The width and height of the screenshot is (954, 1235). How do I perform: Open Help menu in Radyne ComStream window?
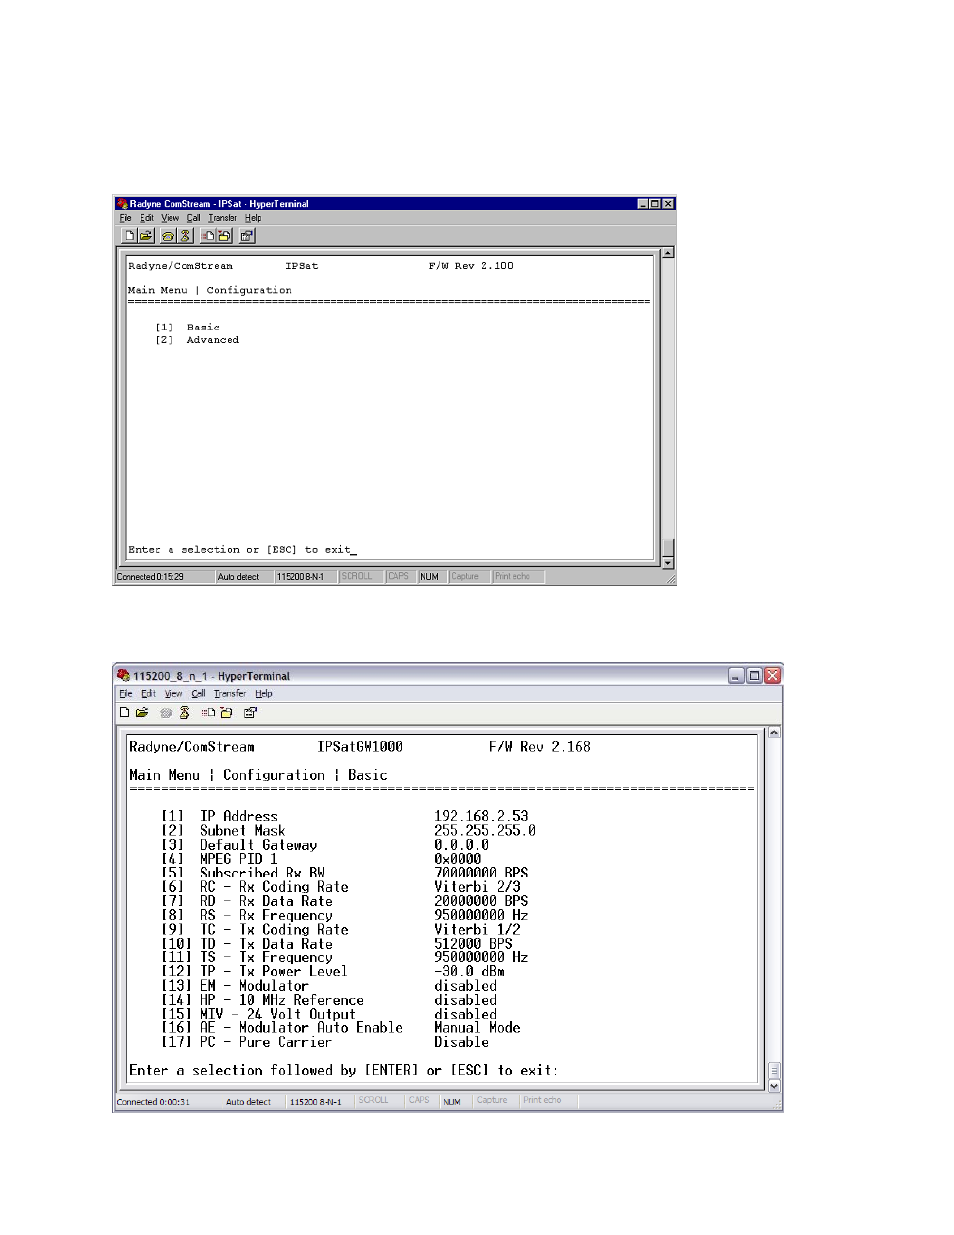(253, 218)
